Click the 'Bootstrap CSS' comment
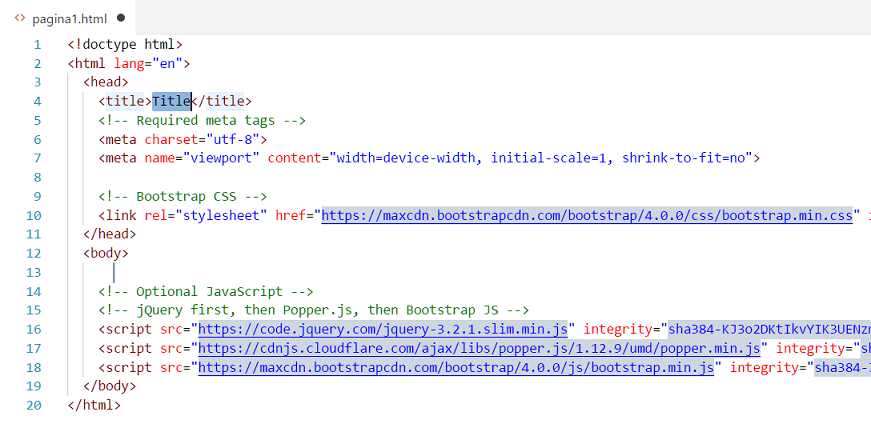The image size is (871, 424). 183,196
